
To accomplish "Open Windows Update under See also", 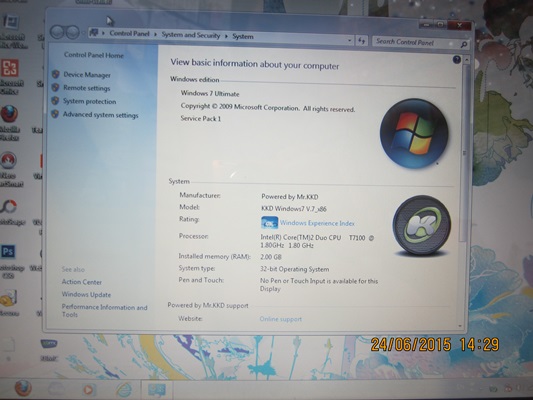I will tap(86, 295).
